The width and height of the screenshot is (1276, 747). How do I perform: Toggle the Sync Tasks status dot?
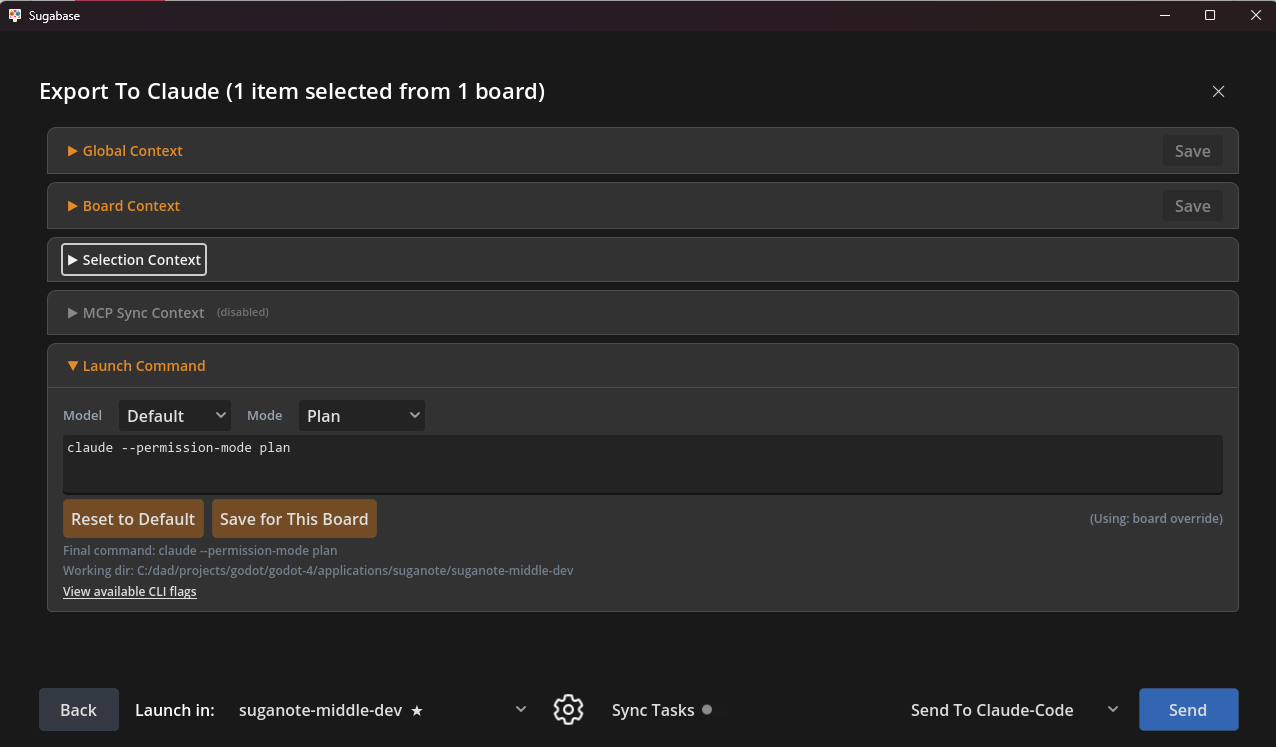pyautogui.click(x=707, y=710)
